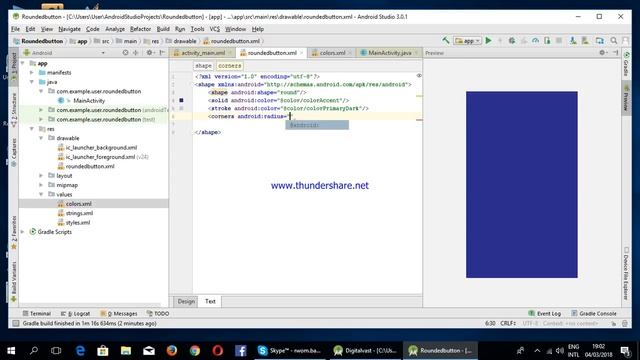Select roundedbutton.xml in project tree
640x360 pixels.
click(90, 166)
